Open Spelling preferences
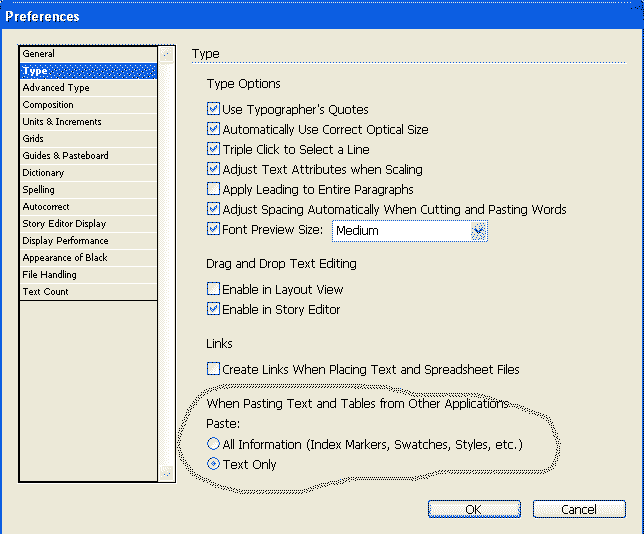The image size is (644, 534). point(88,189)
